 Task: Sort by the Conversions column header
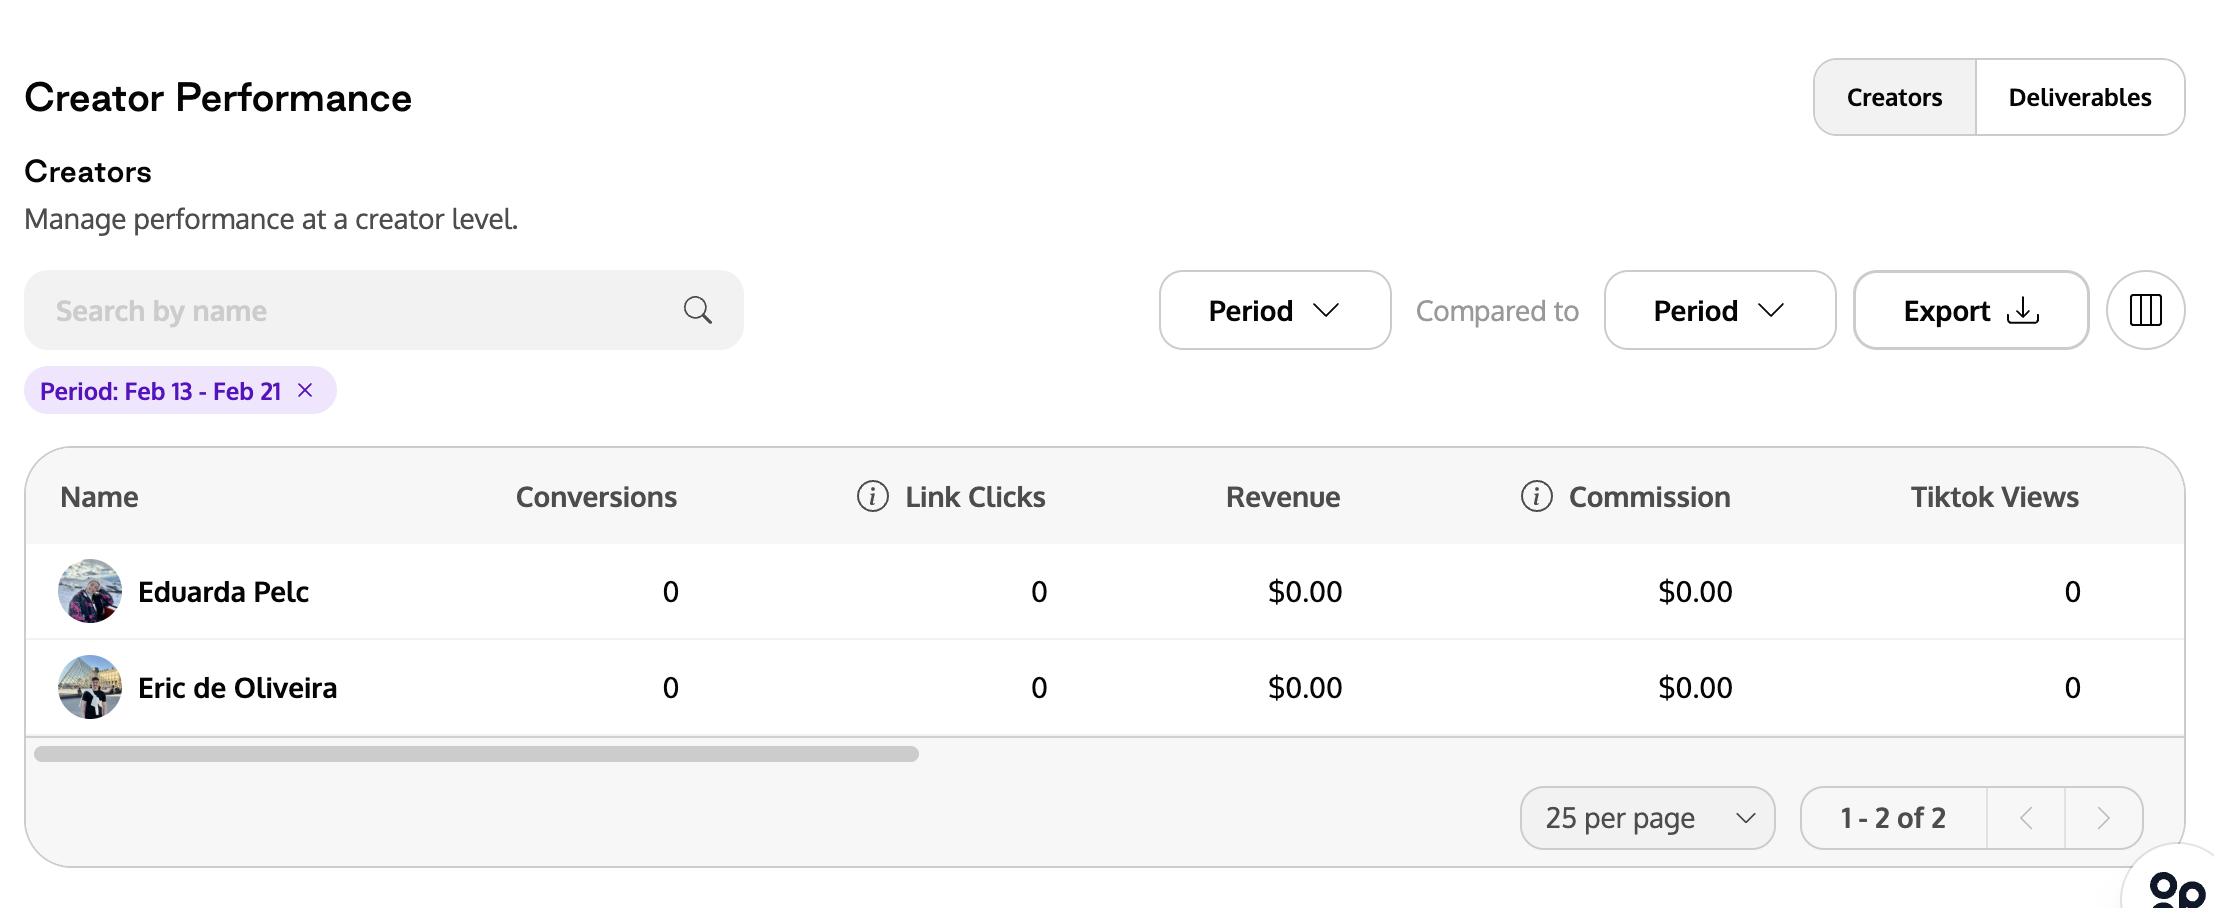[x=596, y=497]
